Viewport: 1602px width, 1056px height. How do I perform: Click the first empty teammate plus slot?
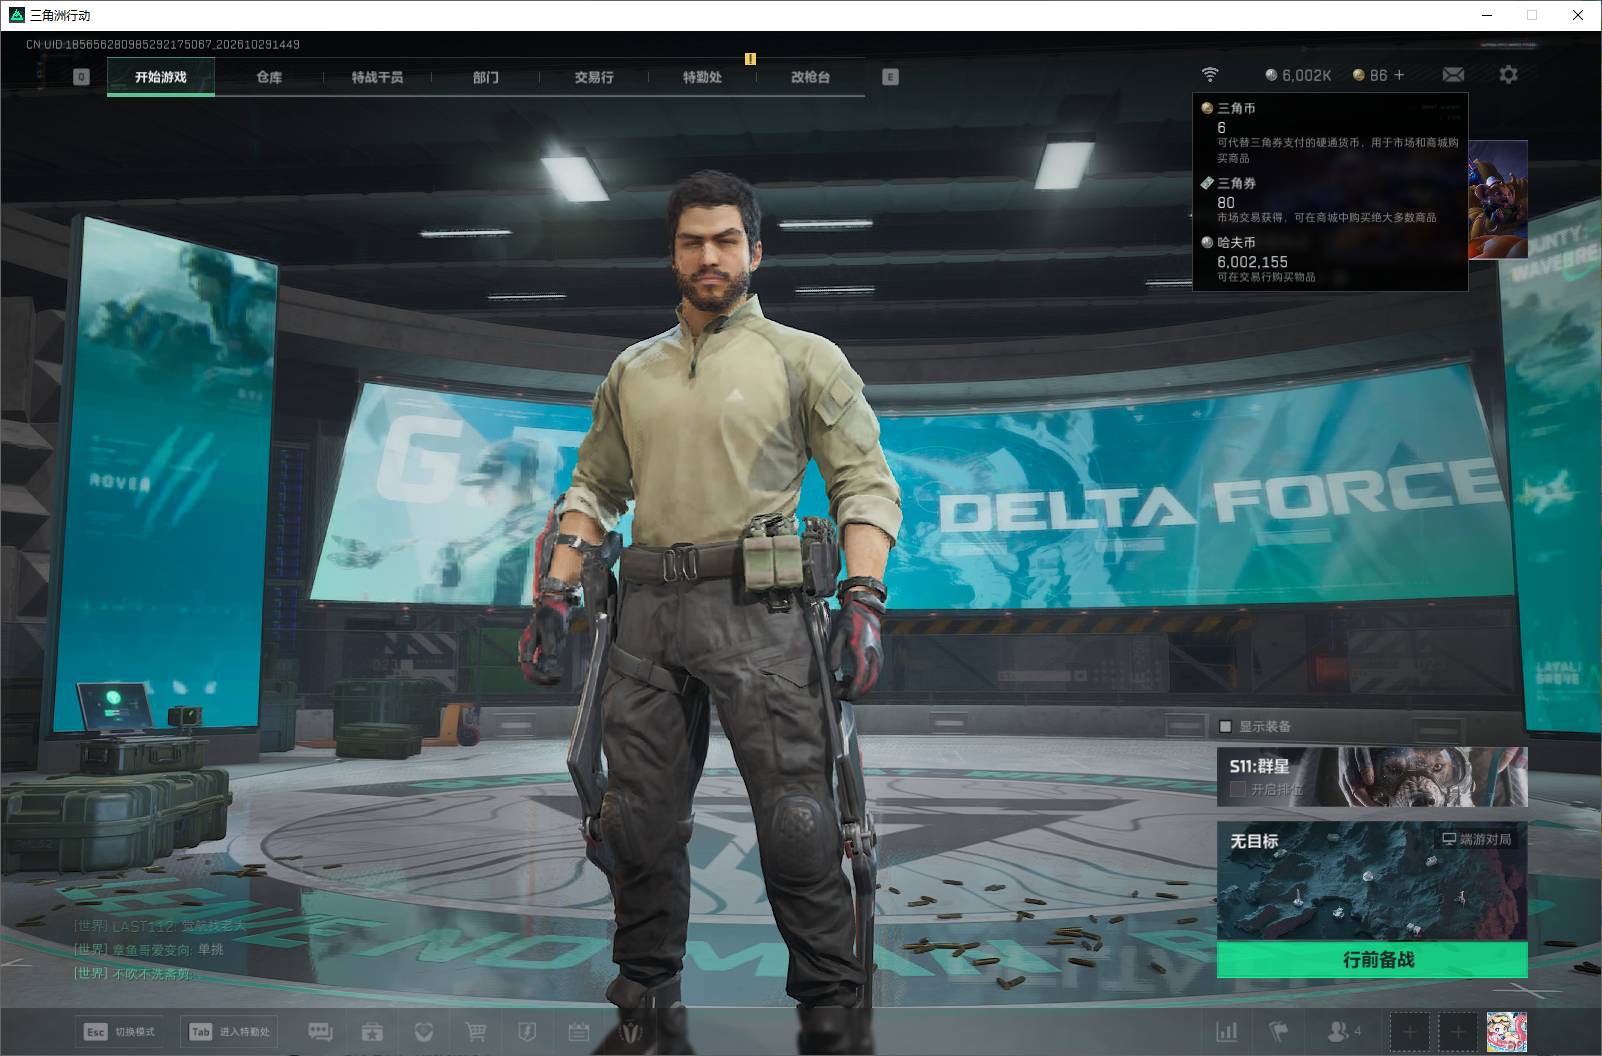(1410, 1031)
